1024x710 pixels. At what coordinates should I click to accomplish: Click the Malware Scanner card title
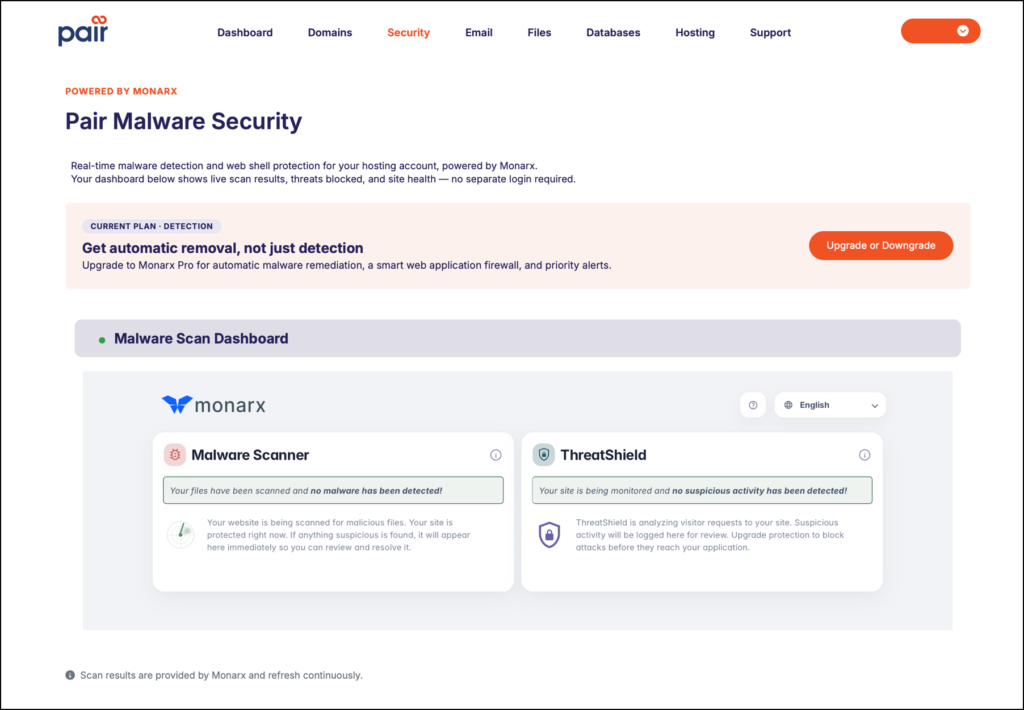pos(250,455)
